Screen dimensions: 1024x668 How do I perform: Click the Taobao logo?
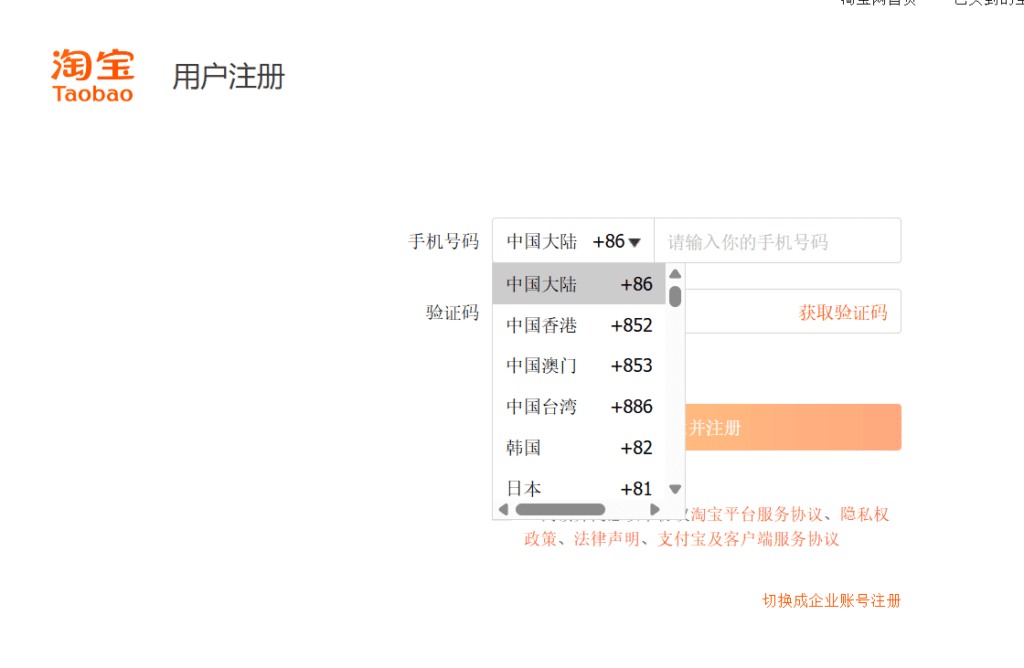tap(93, 76)
